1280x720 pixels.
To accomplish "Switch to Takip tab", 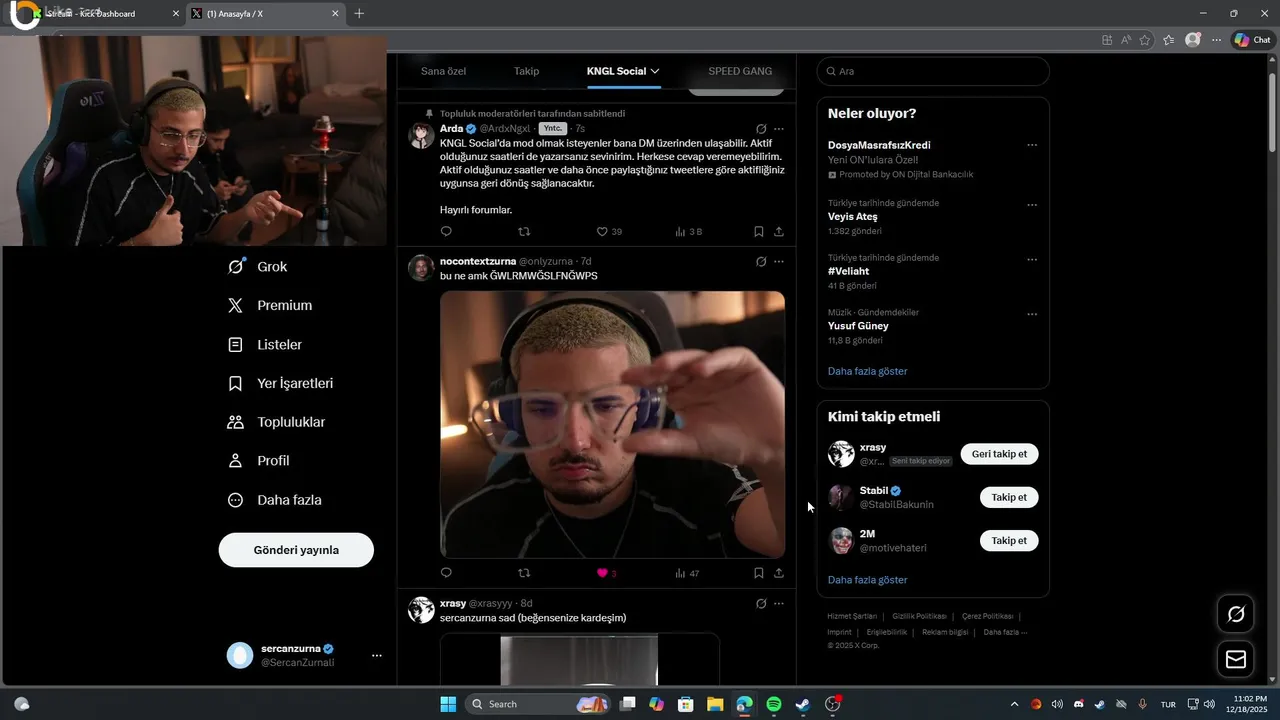I will [x=526, y=71].
